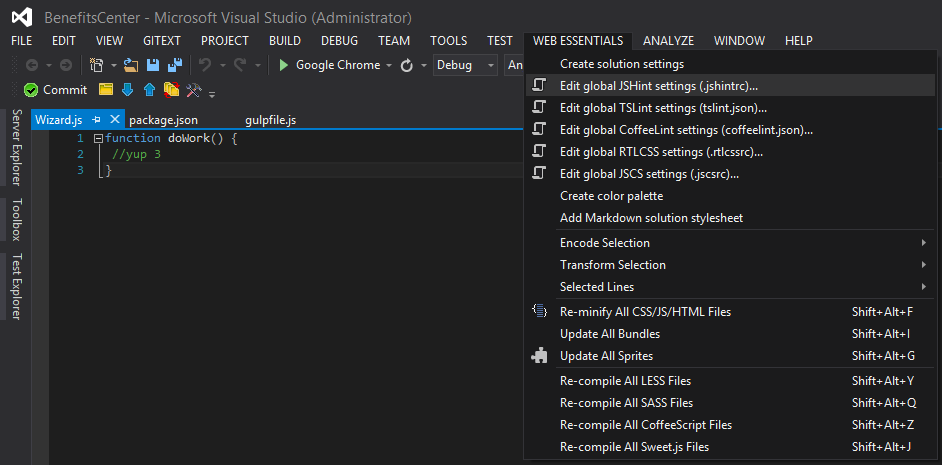This screenshot has width=942, height=465.
Task: Open the New Project dropdown arrow
Action: tap(114, 65)
